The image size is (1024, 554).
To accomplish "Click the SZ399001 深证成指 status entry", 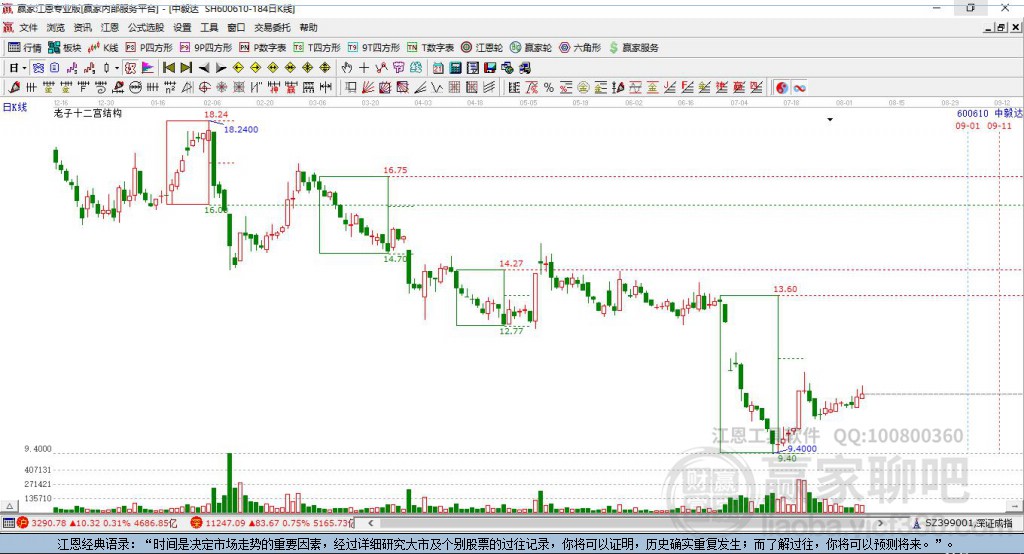I will point(963,523).
